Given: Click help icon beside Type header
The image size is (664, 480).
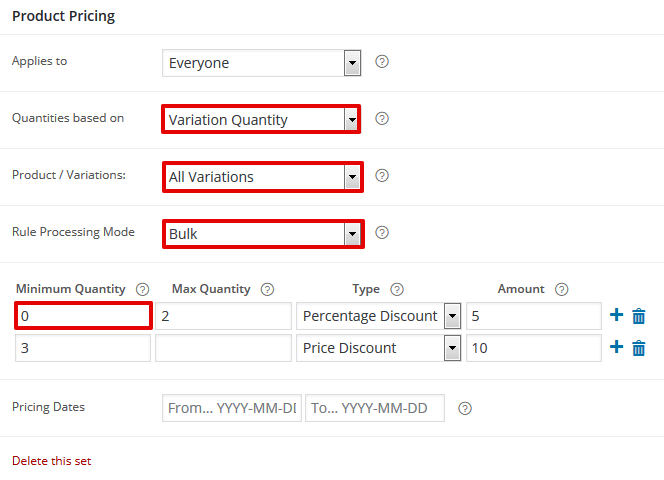Looking at the screenshot, I should 397,289.
